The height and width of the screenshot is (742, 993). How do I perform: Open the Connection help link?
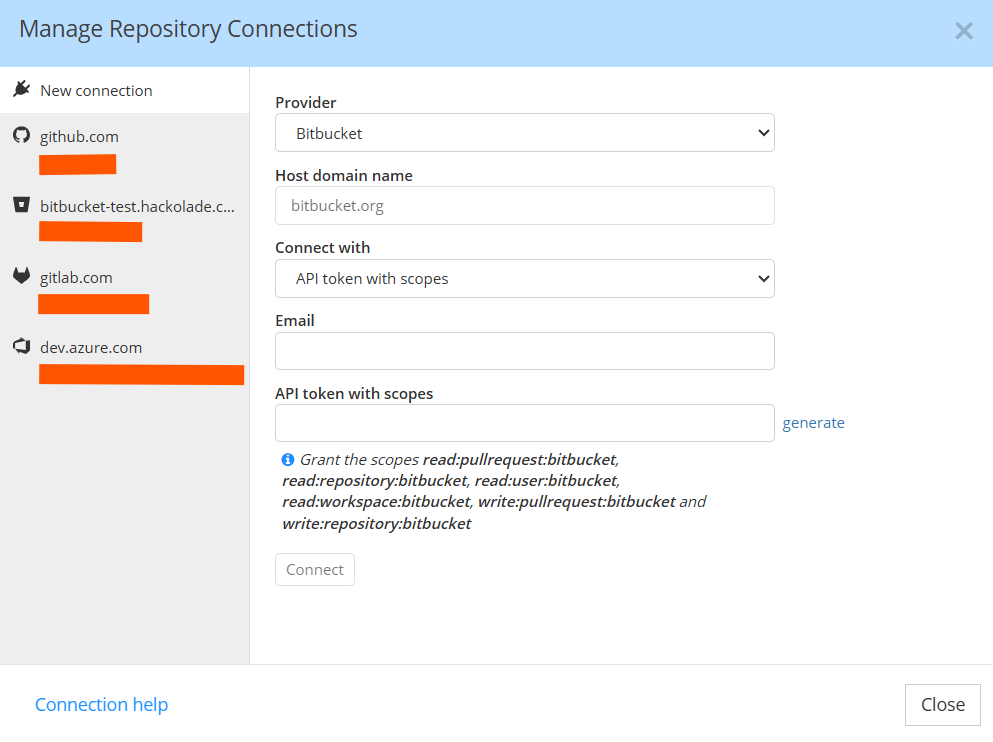point(101,705)
